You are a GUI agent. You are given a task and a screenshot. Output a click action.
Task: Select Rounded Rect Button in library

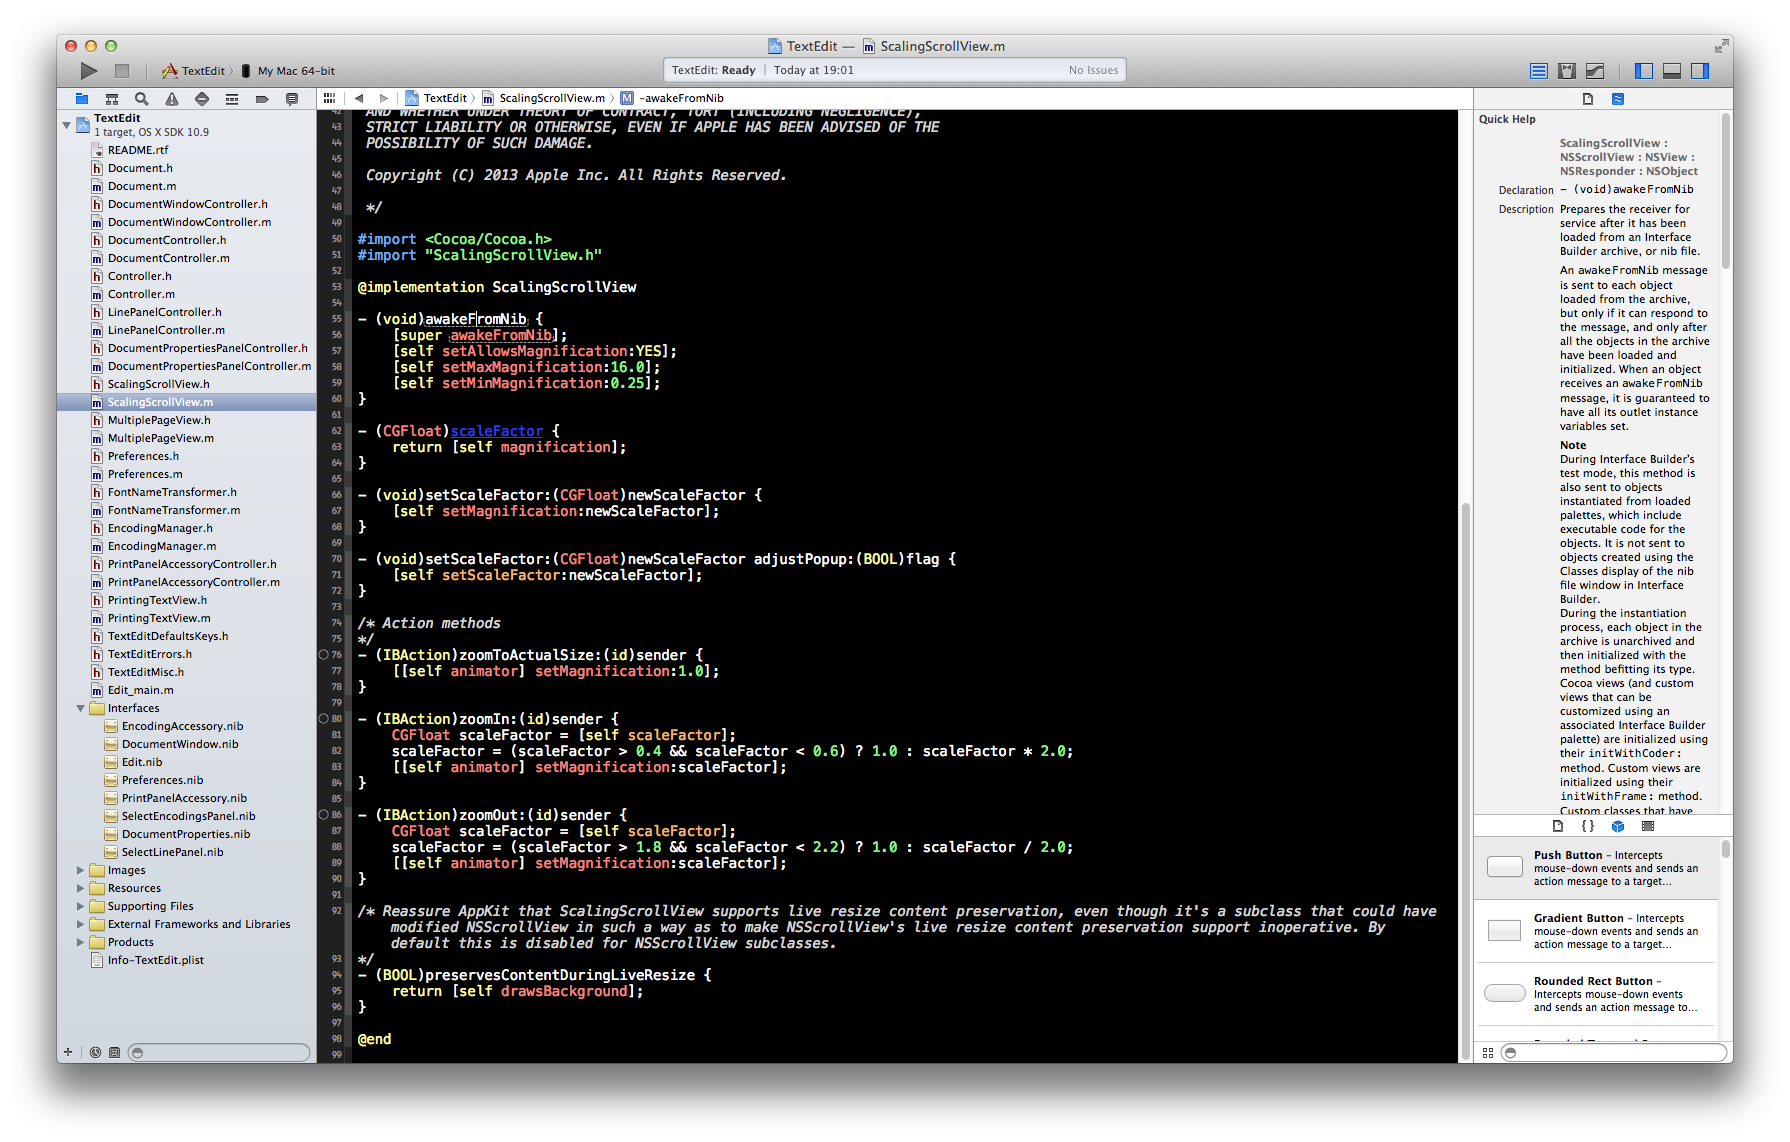pos(1596,994)
